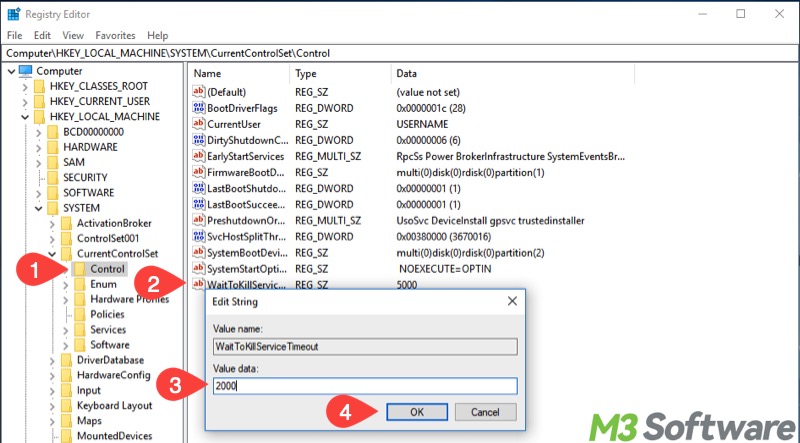Viewport: 800px width, 443px height.
Task: Click the SECURITY key folder icon
Action: pyautogui.click(x=53, y=177)
